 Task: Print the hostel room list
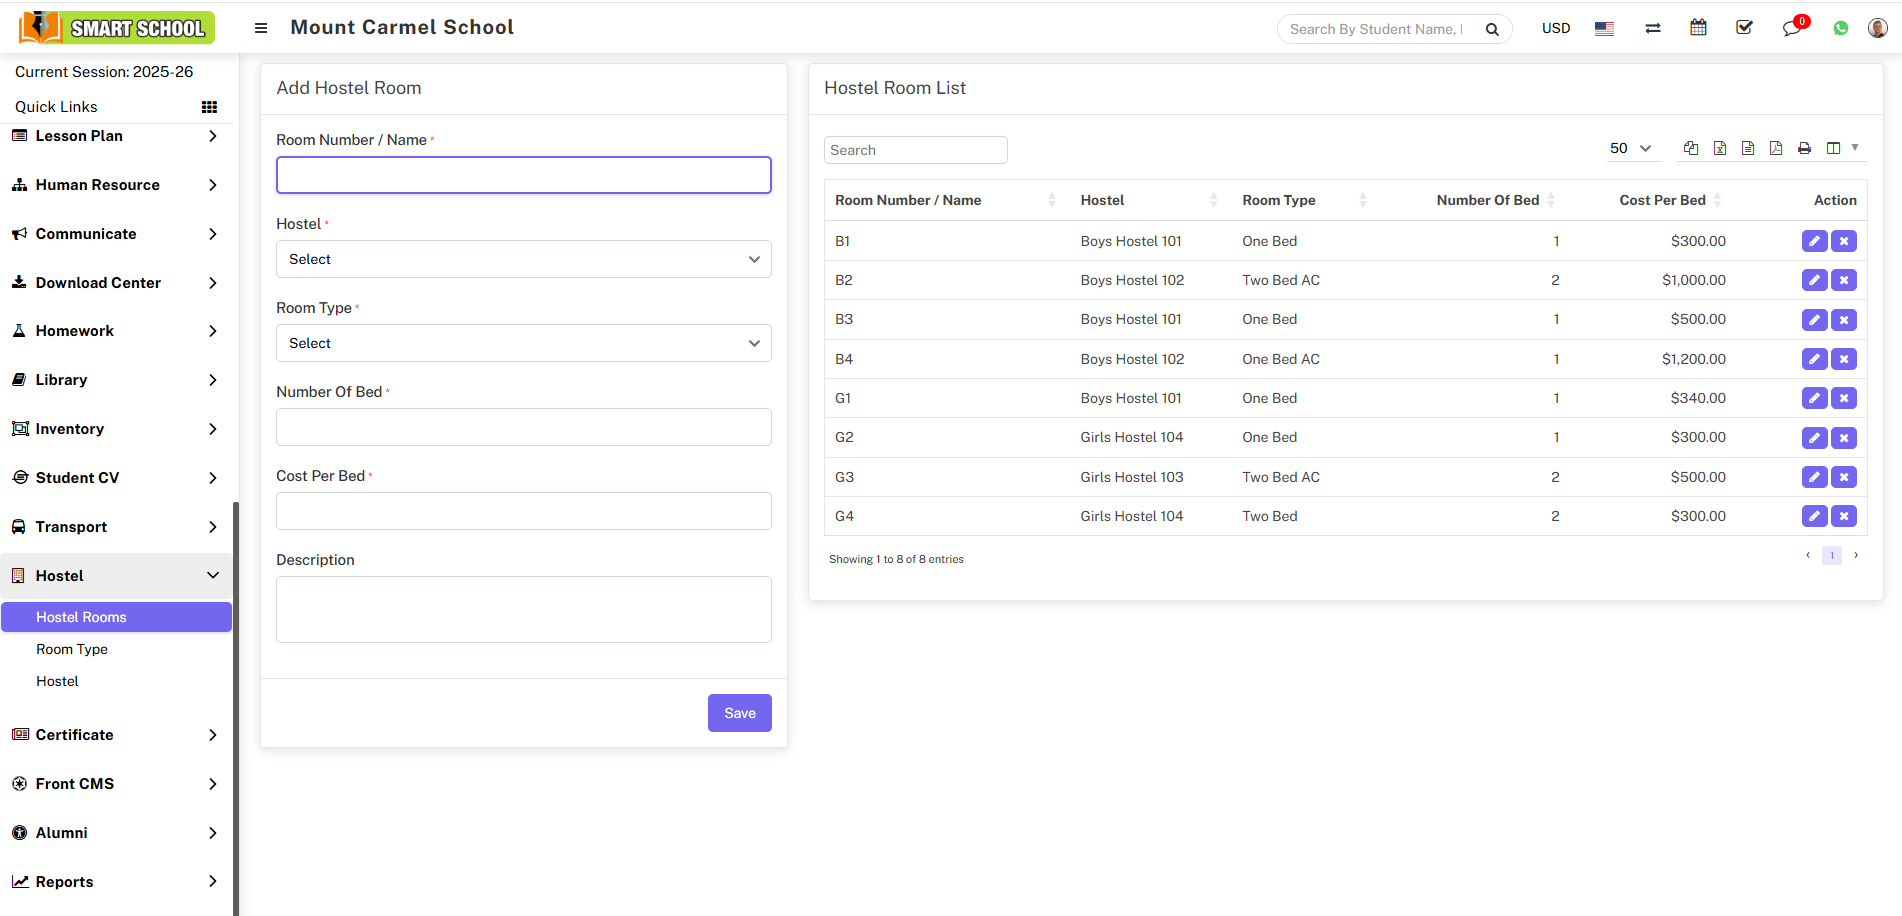(x=1804, y=148)
